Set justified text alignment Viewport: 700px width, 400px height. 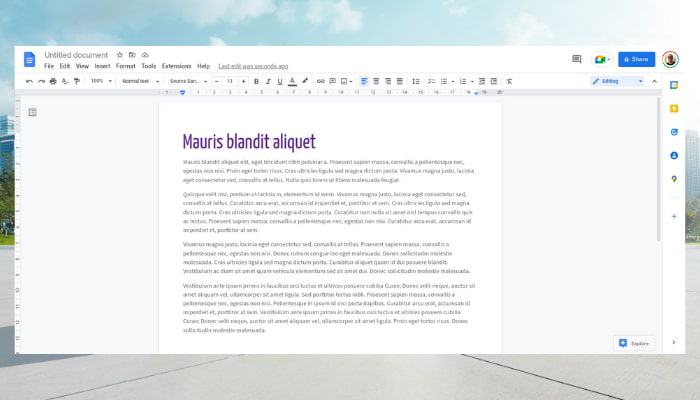(400, 81)
